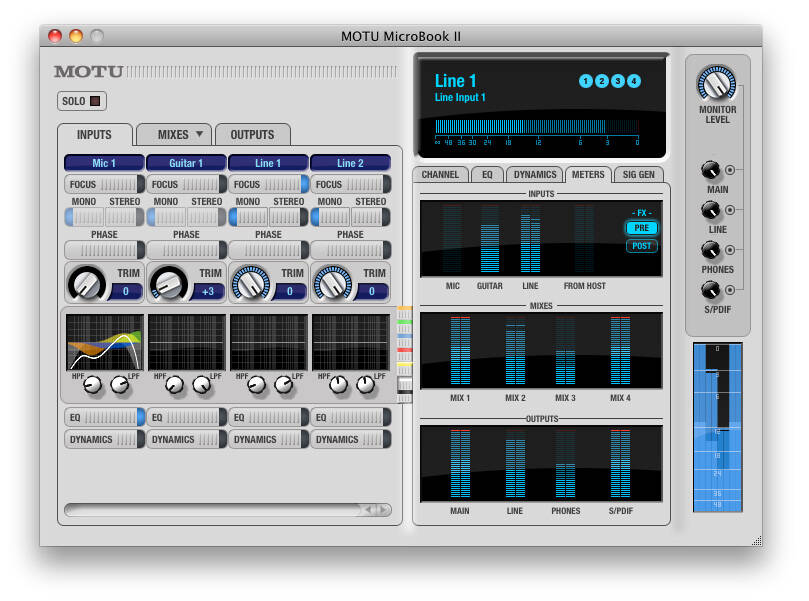Viewport: 809px width, 601px height.
Task: Click the Mic 1 trim knob
Action: pos(87,283)
